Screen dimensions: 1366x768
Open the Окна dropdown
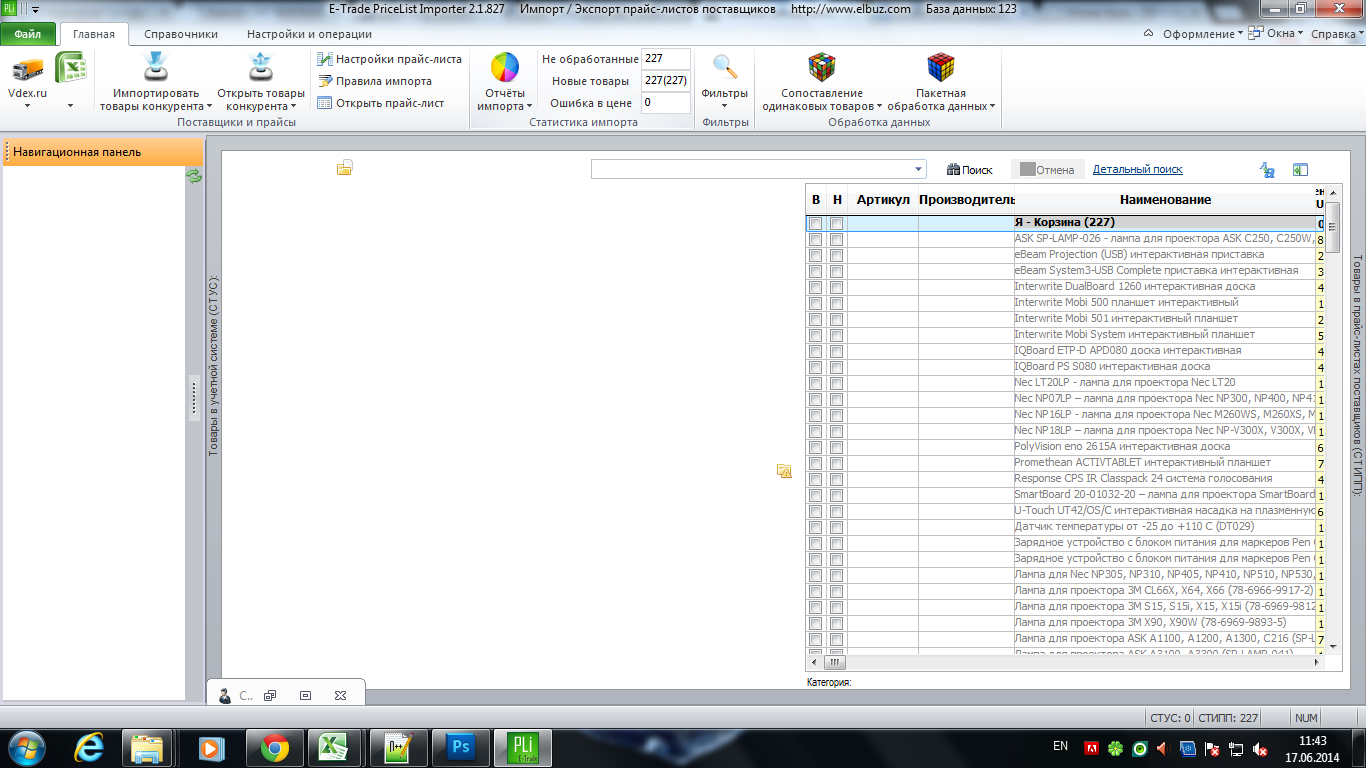1285,34
